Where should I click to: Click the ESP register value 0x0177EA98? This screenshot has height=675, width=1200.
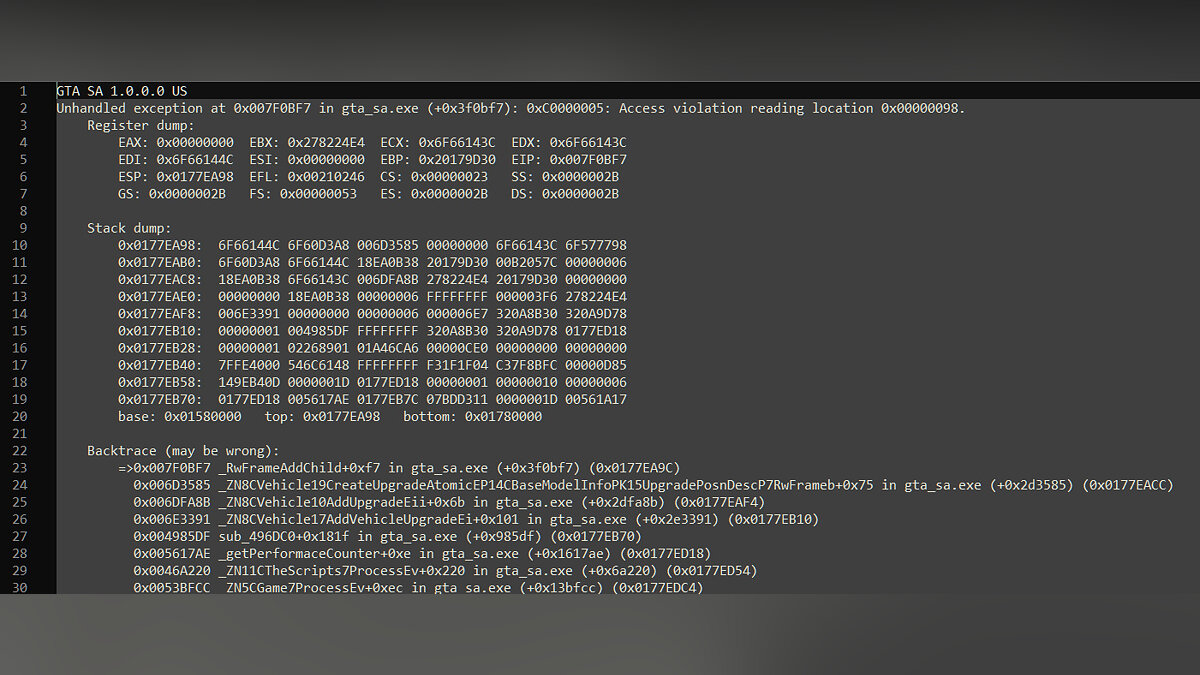pos(195,176)
